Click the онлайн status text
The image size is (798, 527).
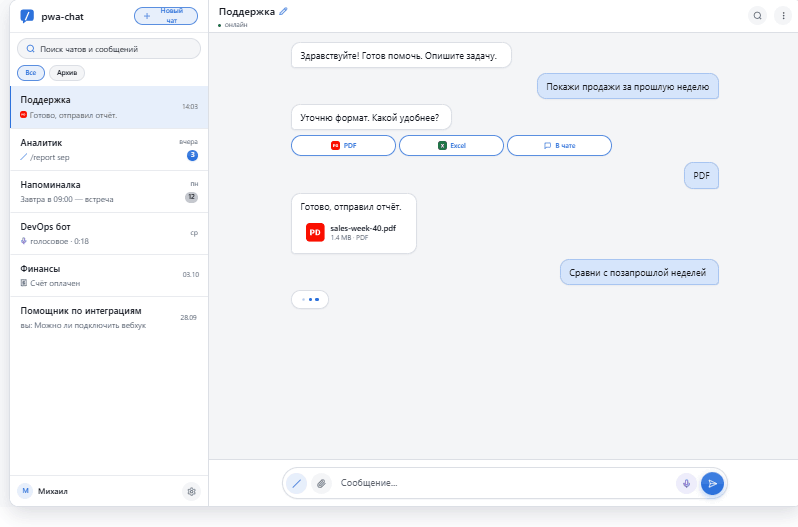tap(236, 24)
